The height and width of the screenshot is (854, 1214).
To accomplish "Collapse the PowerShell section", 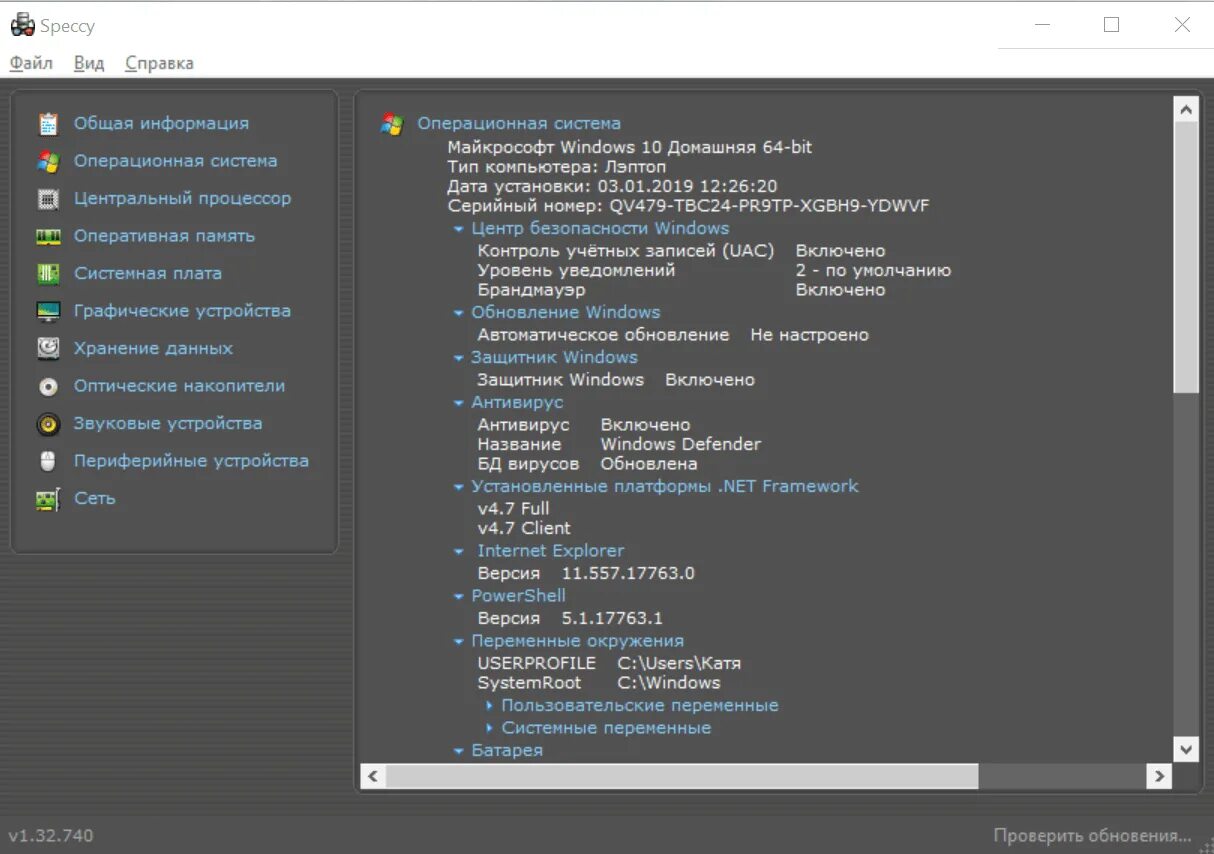I will pos(458,596).
